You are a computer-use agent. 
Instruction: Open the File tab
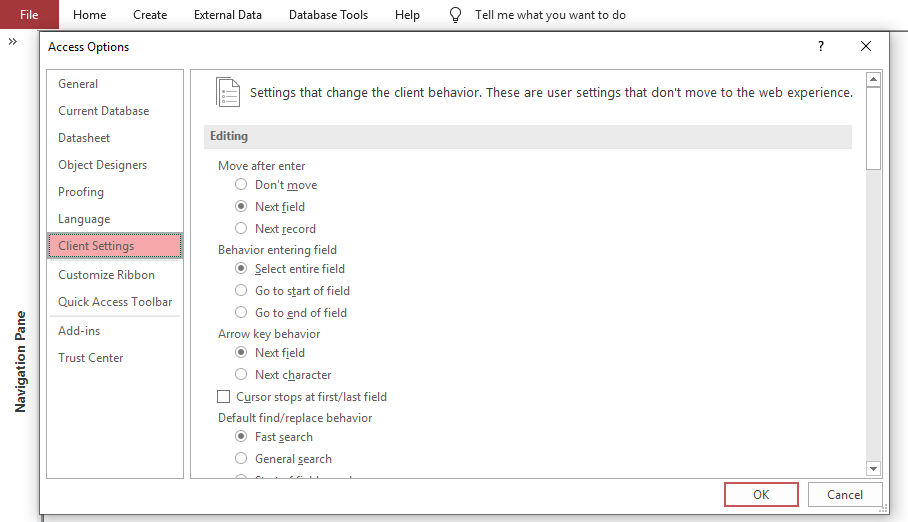coord(29,15)
